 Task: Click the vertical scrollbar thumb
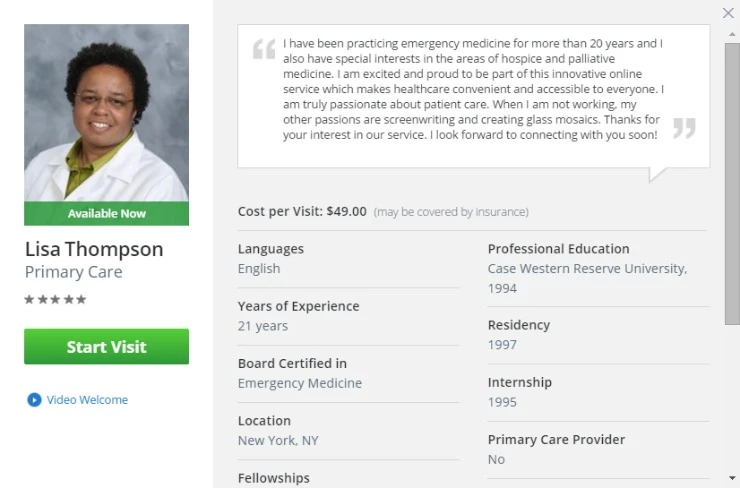(732, 184)
